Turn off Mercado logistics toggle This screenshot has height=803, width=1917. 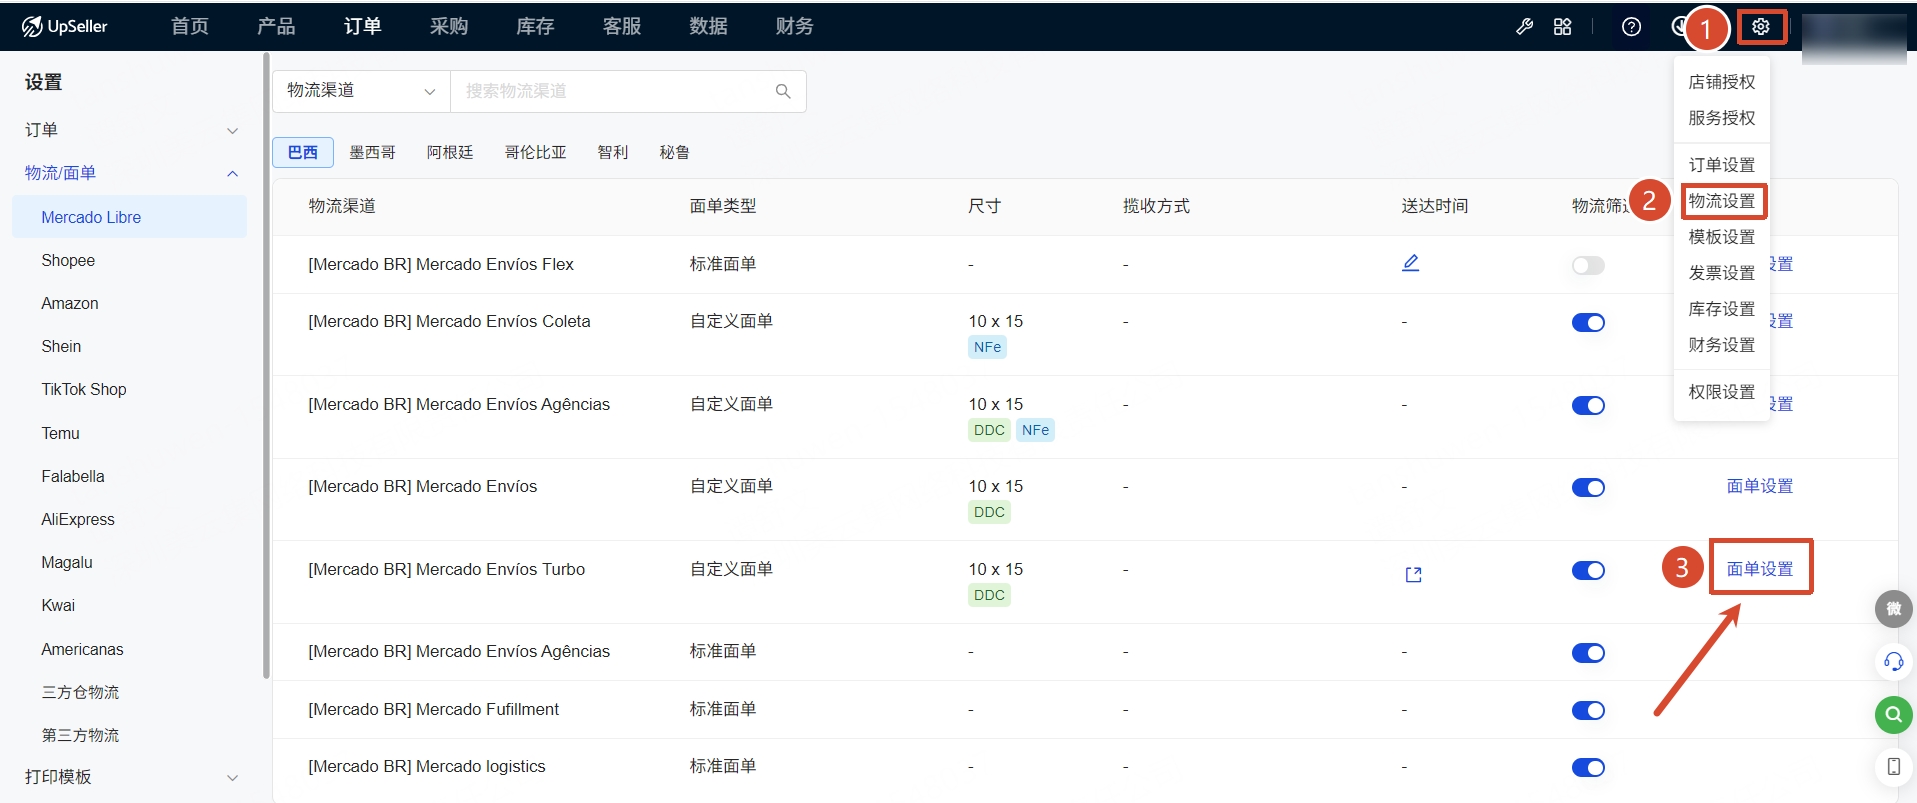point(1588,767)
